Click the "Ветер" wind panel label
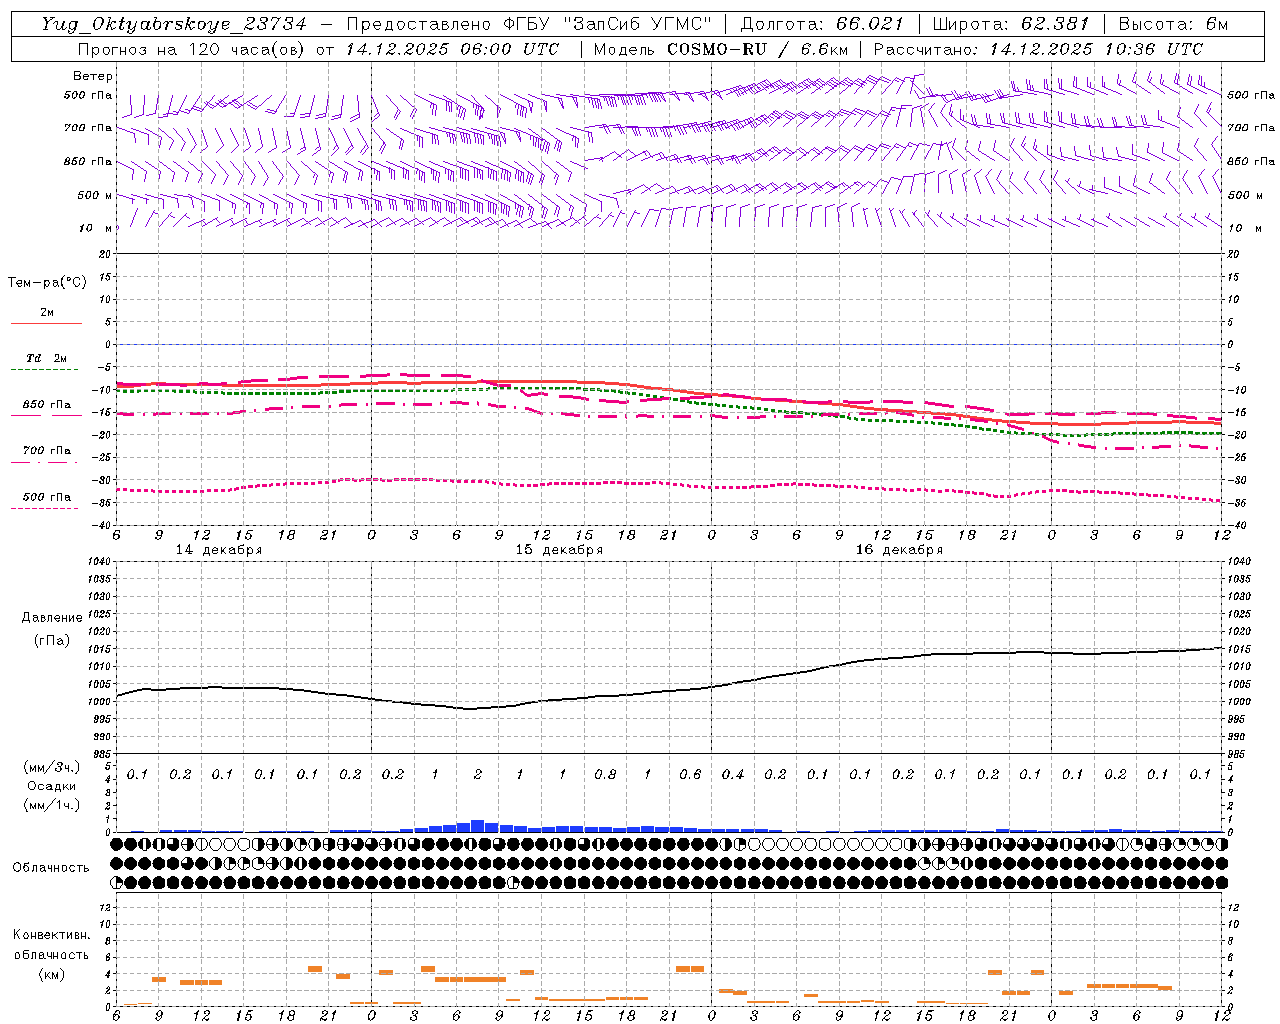This screenshot has height=1024, width=1280. coord(93,76)
